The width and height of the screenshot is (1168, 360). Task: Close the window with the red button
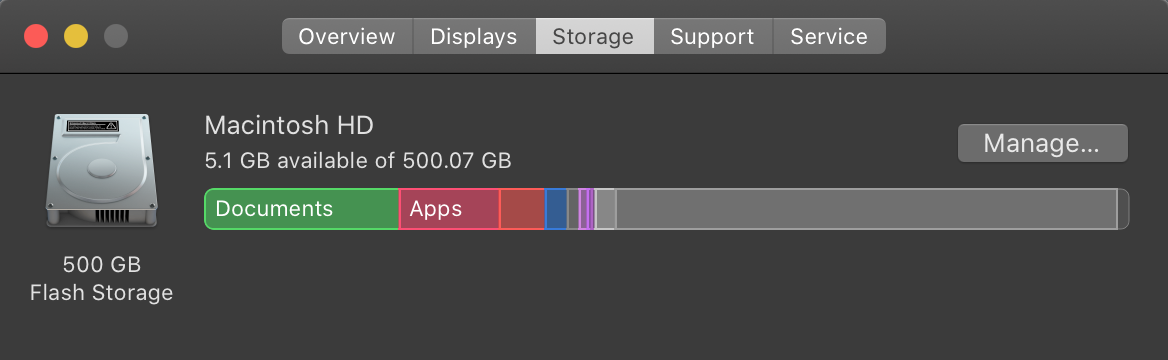pos(36,36)
